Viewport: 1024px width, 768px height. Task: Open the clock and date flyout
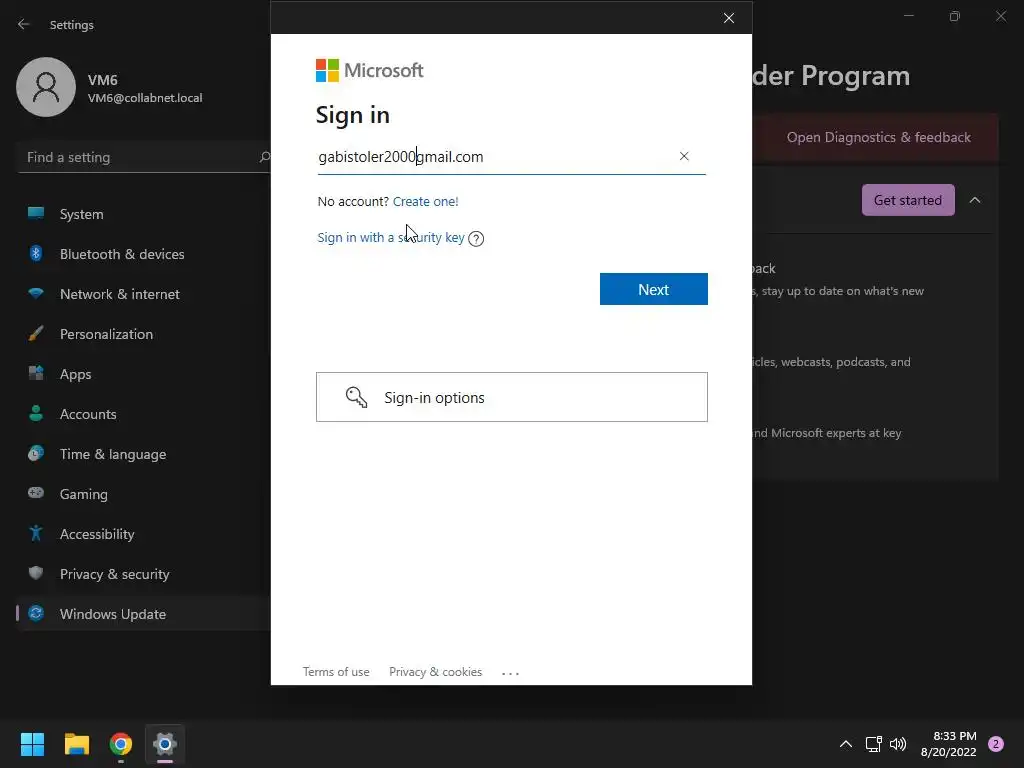949,744
